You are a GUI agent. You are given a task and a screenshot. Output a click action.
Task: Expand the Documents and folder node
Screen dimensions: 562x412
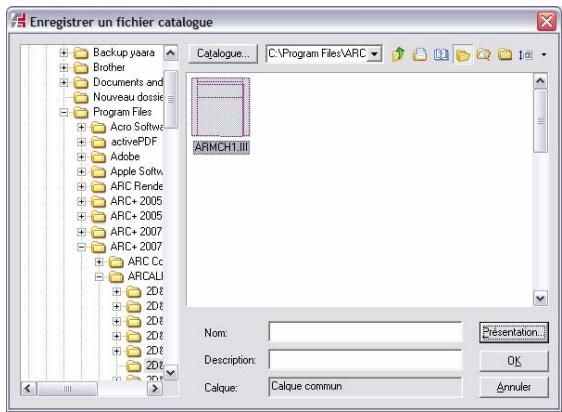[x=64, y=82]
